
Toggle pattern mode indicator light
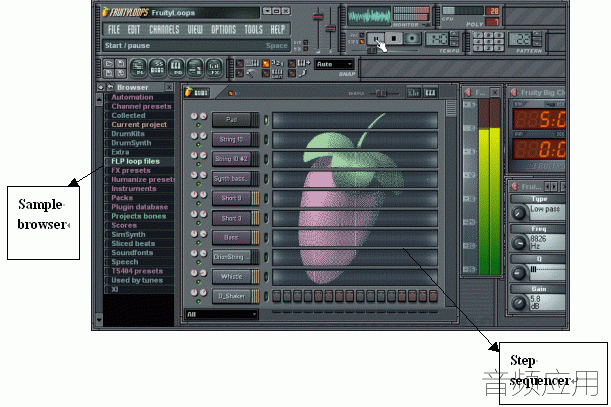(362, 35)
